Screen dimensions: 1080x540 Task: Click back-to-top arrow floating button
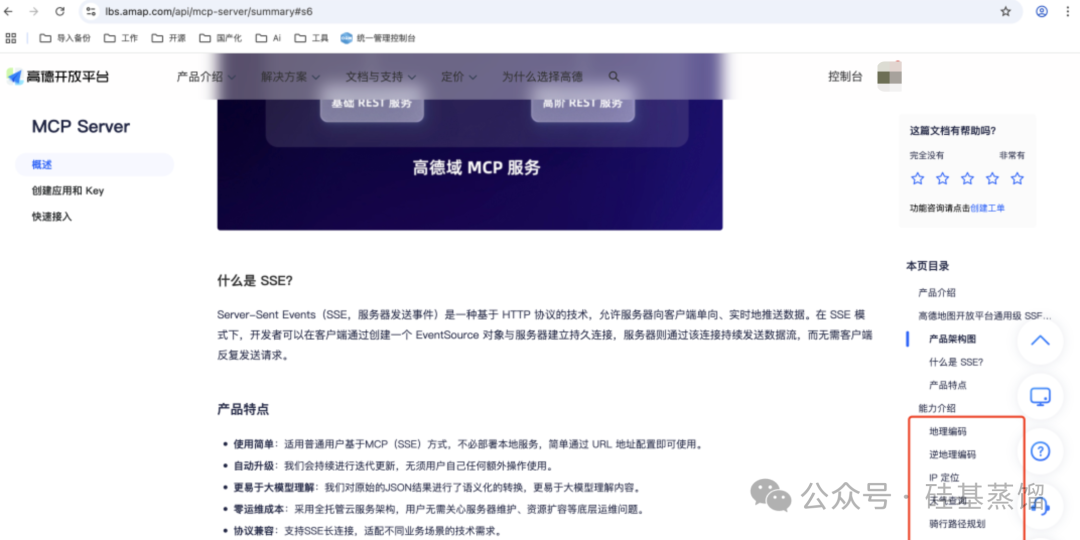[x=1039, y=340]
